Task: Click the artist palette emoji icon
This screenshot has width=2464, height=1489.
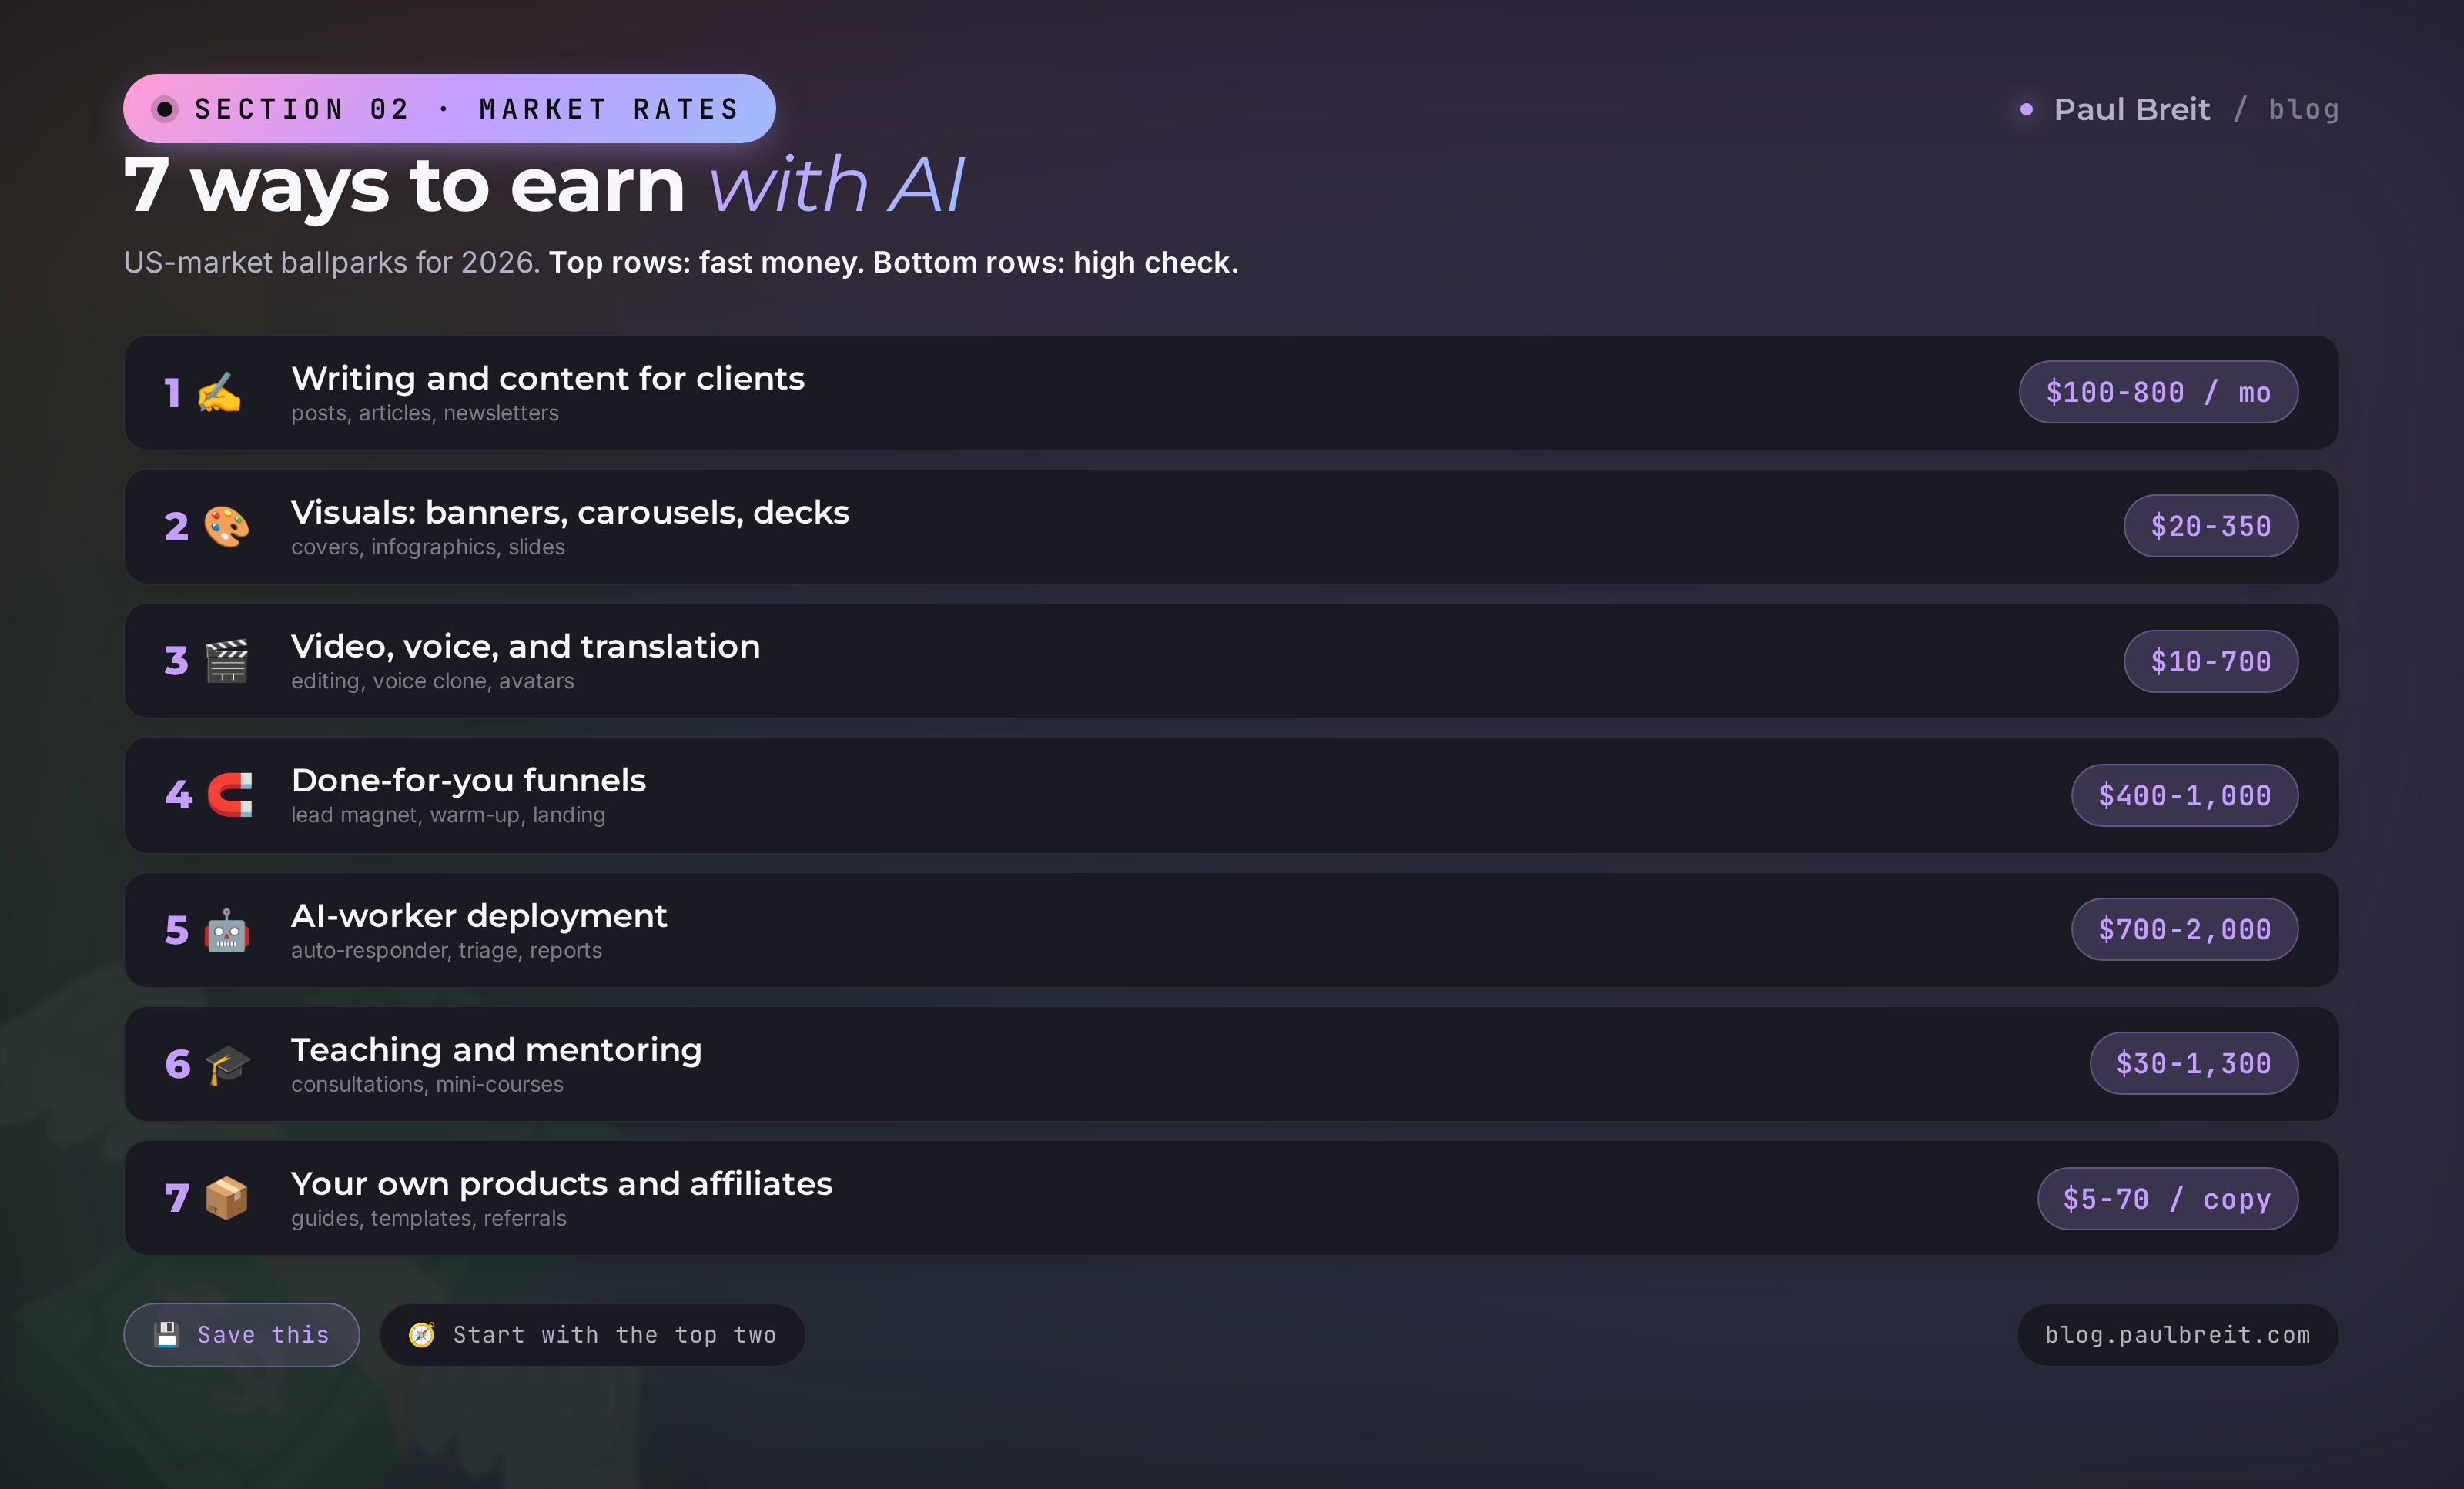Action: click(227, 526)
